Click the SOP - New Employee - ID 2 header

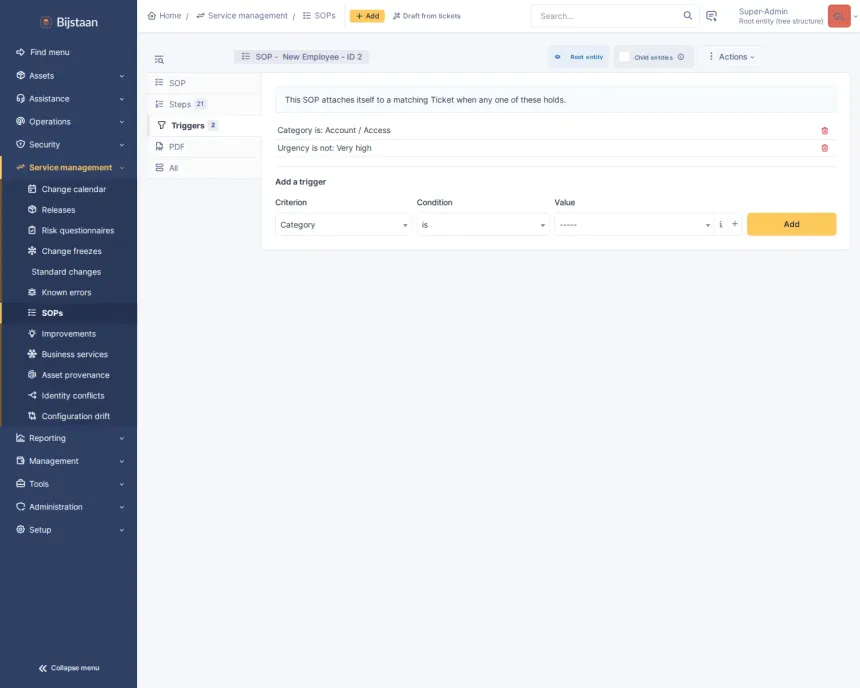[x=302, y=57]
